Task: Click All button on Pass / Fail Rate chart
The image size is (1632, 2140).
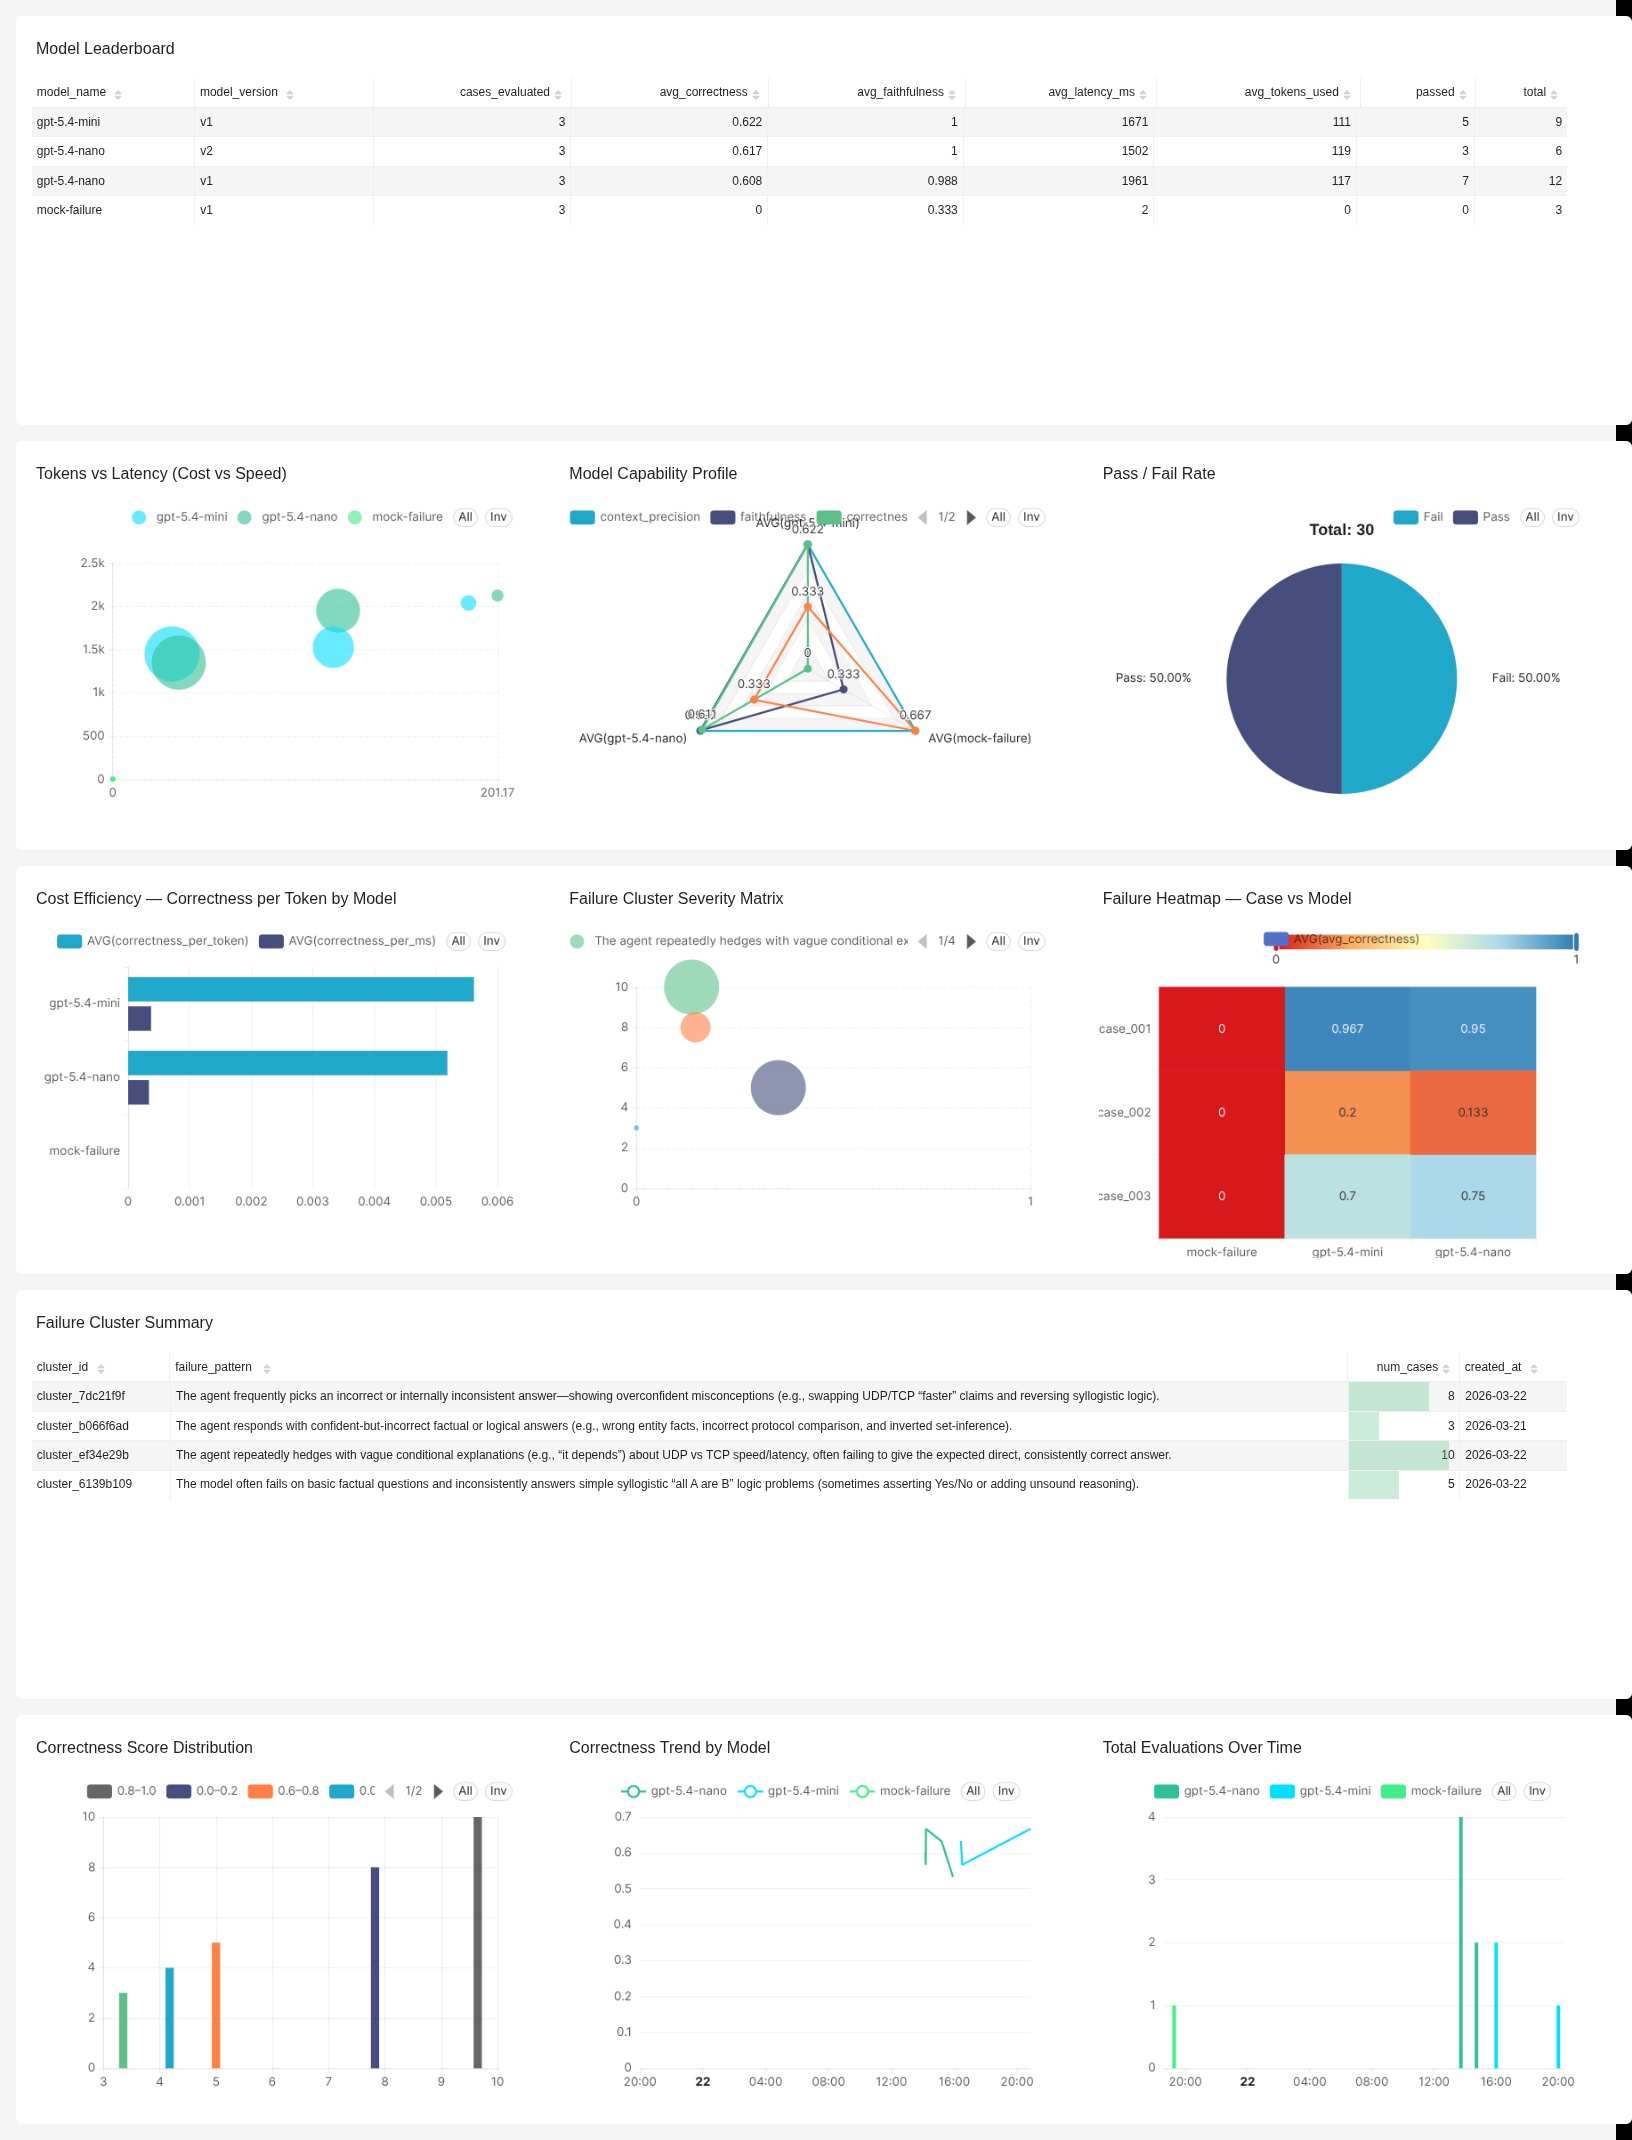Action: coord(1532,517)
